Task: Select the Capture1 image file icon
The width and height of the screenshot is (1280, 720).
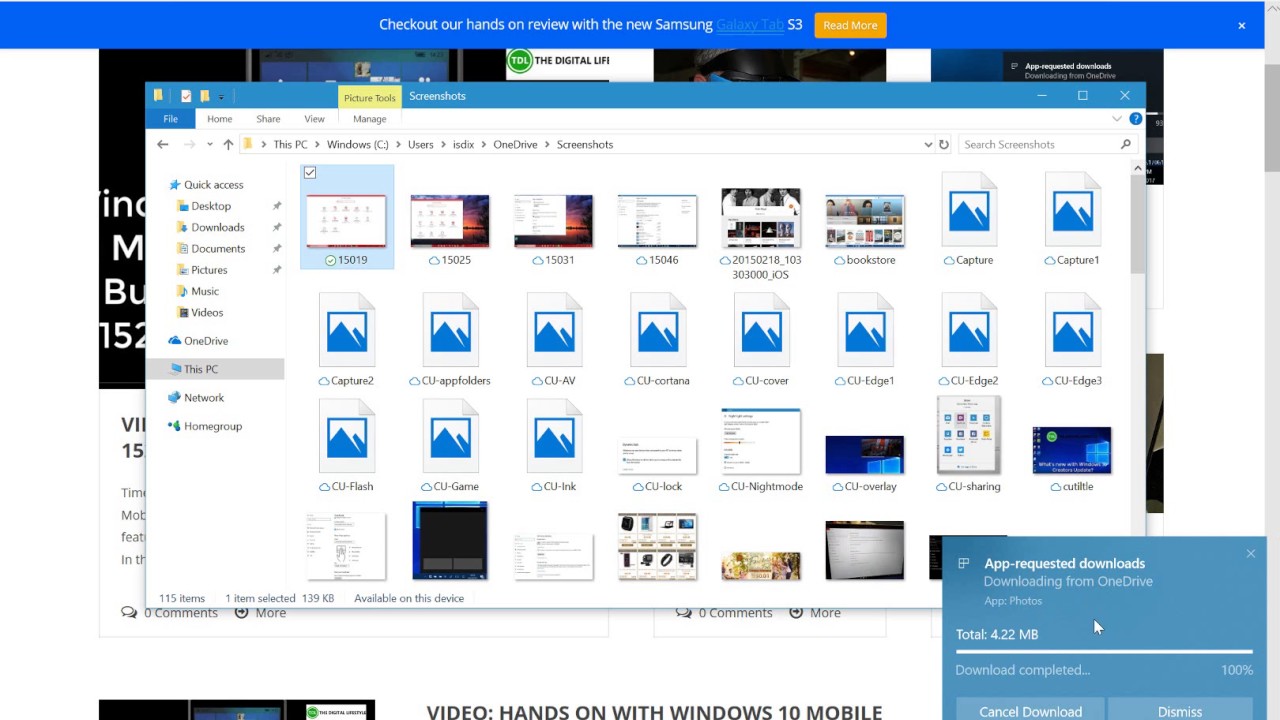Action: [x=1072, y=210]
